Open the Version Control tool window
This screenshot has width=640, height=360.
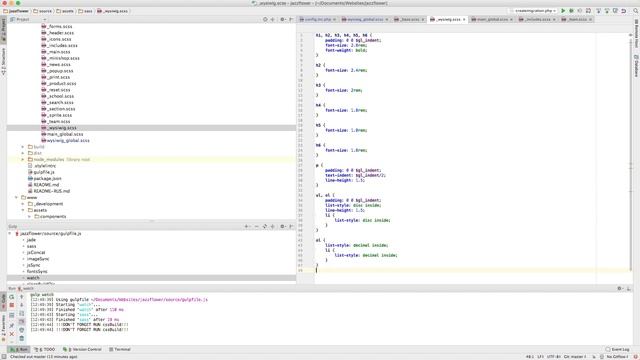pos(82,349)
